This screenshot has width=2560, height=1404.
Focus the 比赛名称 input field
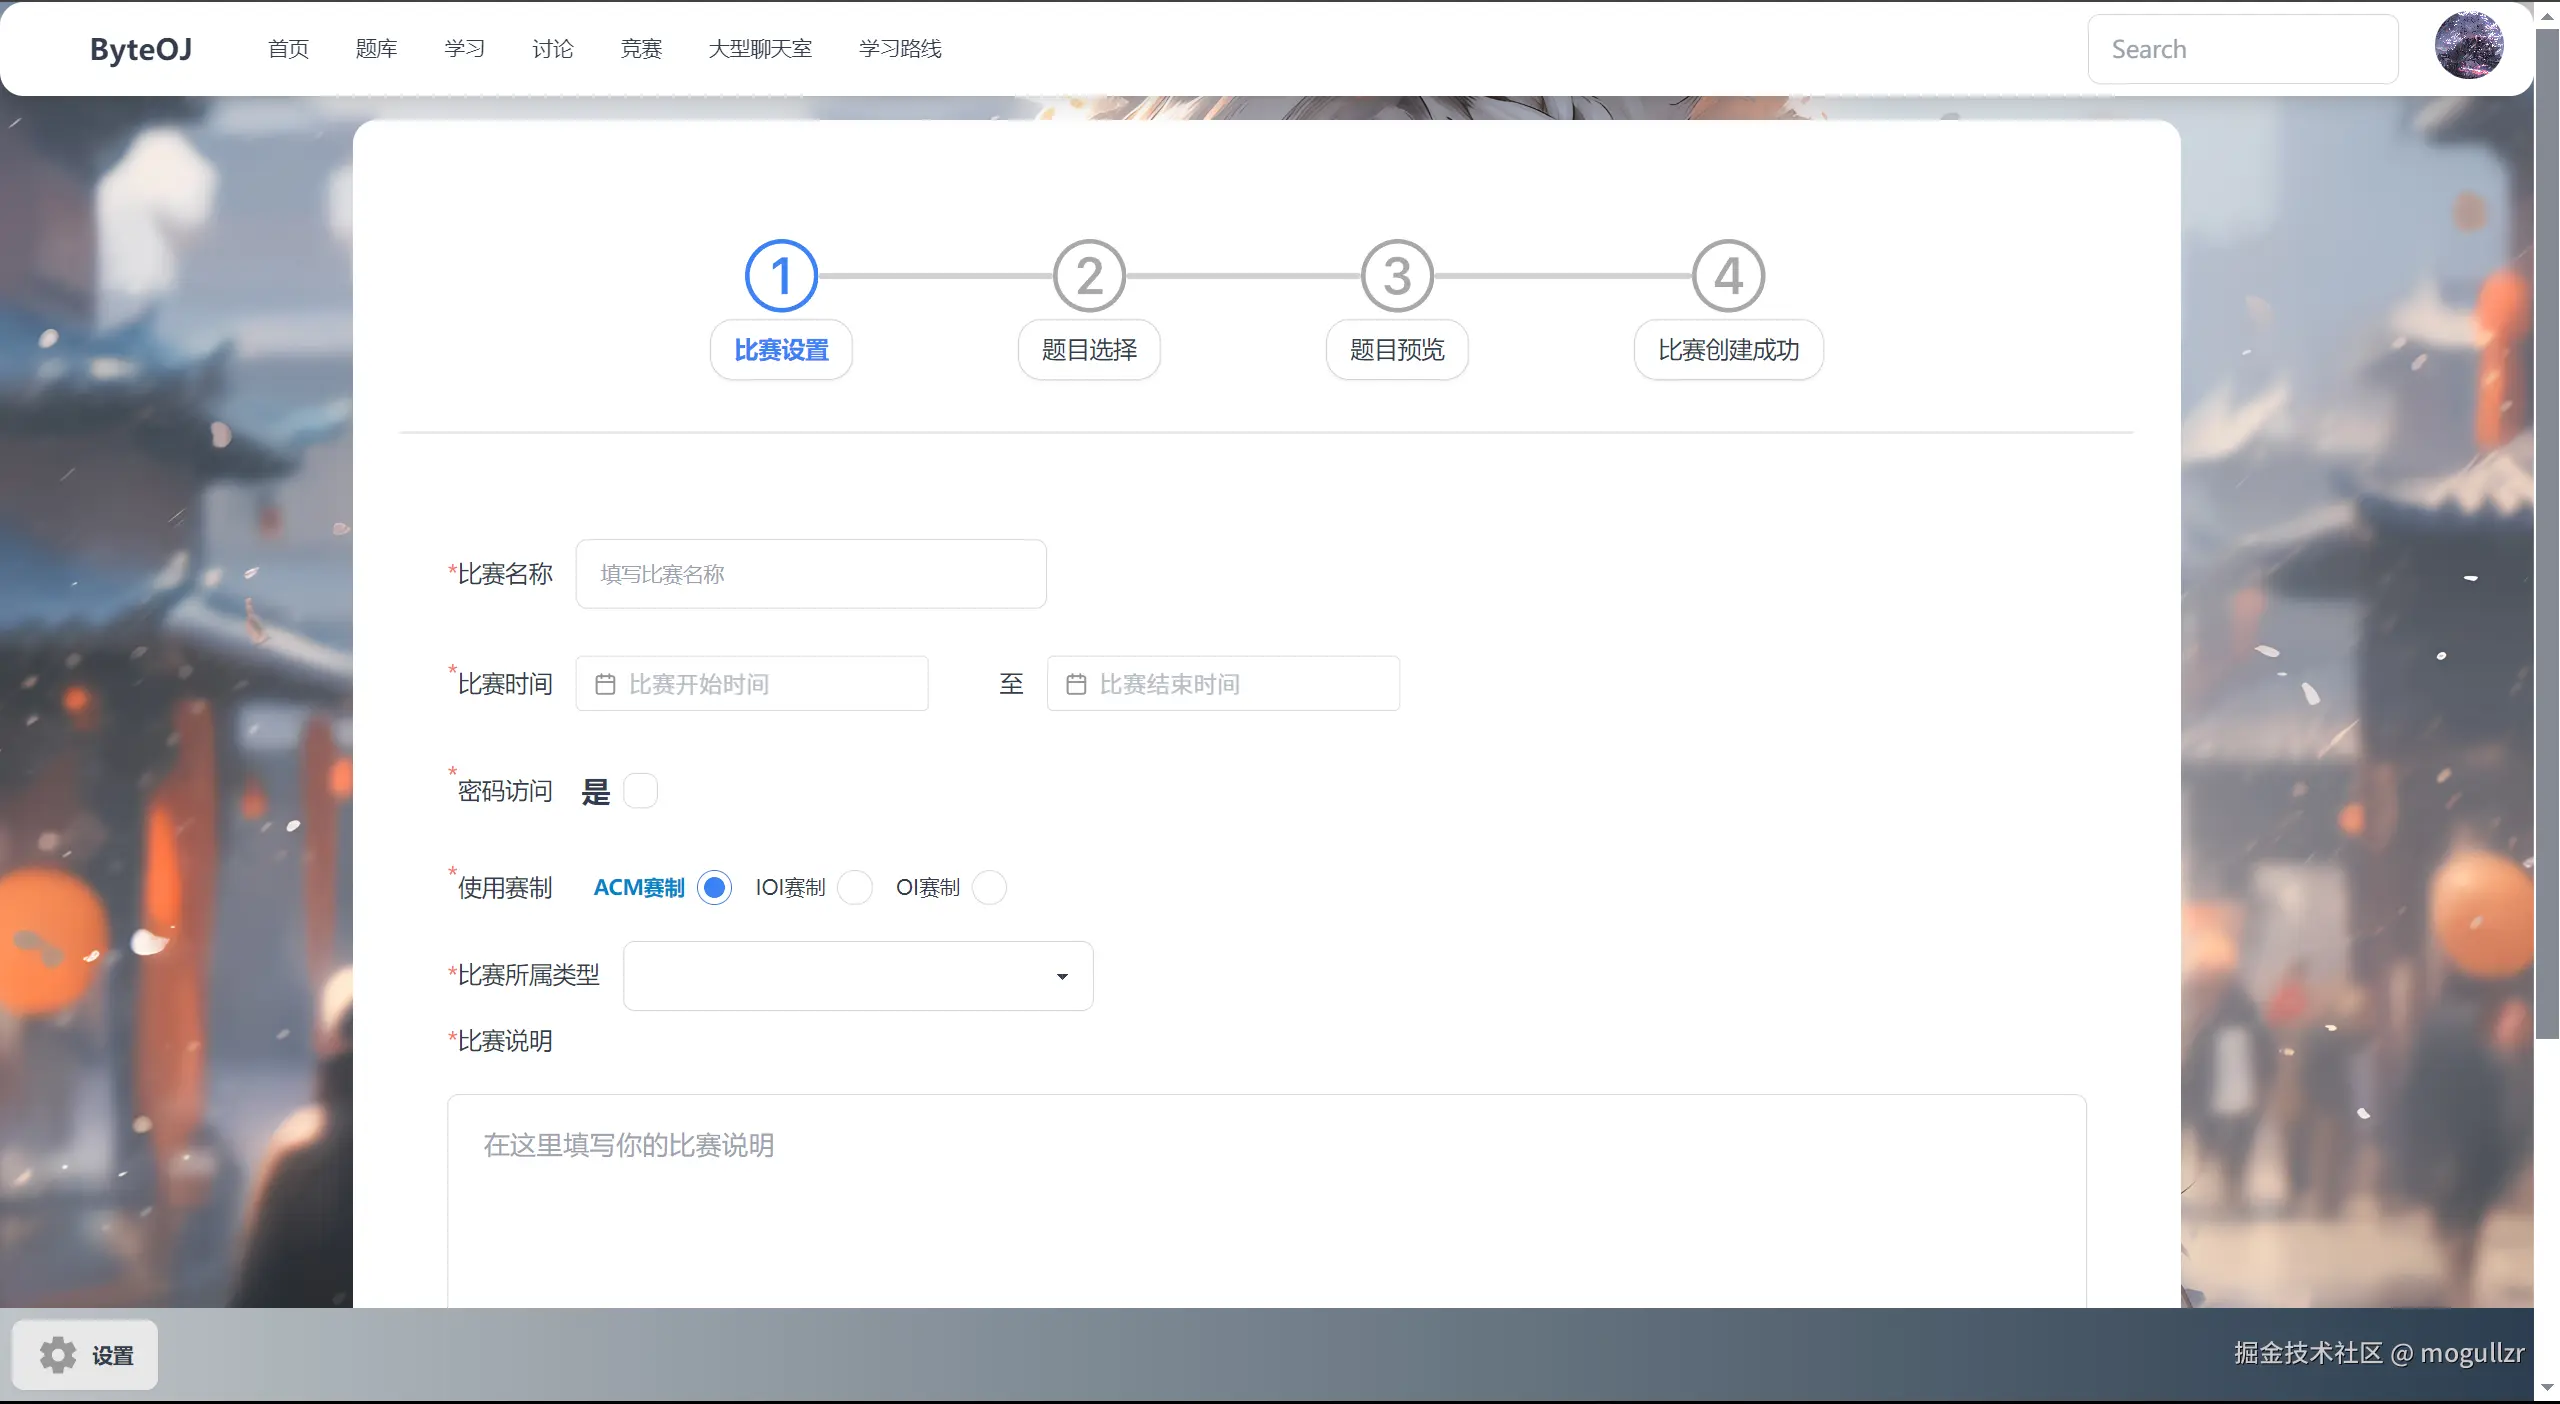tap(811, 574)
